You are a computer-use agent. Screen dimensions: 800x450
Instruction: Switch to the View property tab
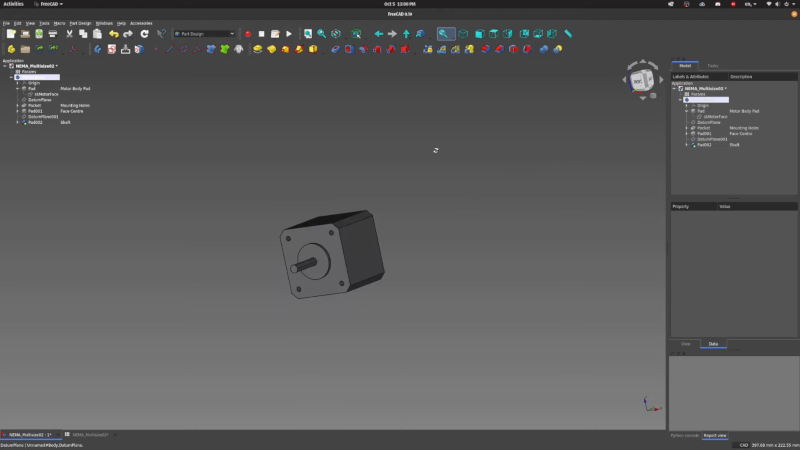686,343
